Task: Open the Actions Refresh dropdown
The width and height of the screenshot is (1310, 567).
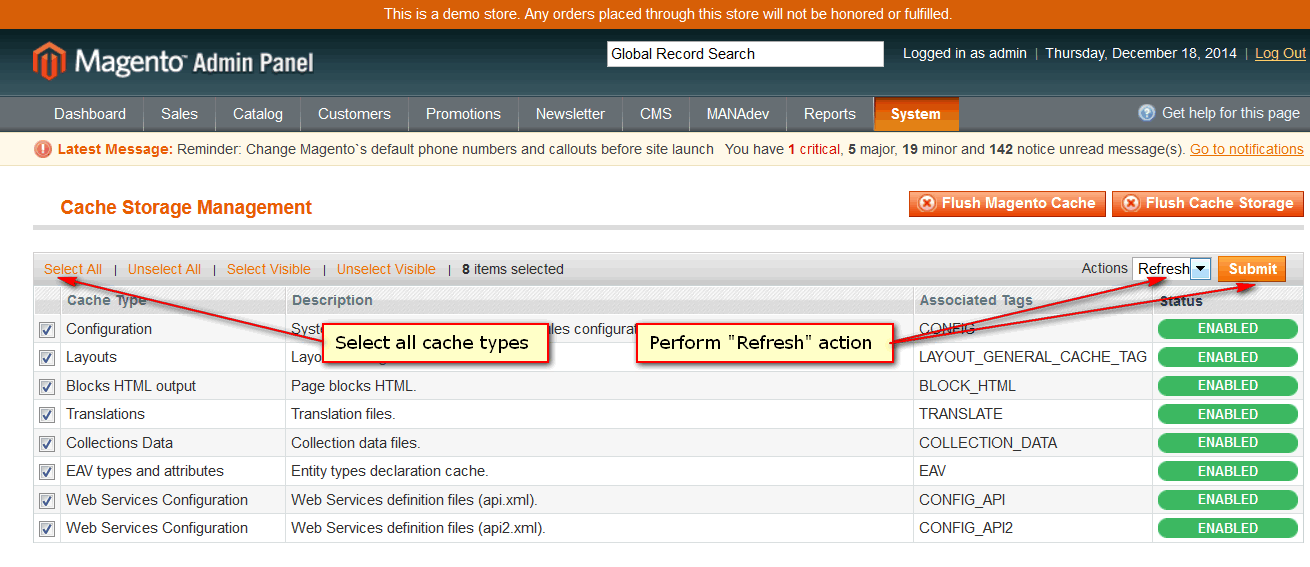Action: point(1172,269)
